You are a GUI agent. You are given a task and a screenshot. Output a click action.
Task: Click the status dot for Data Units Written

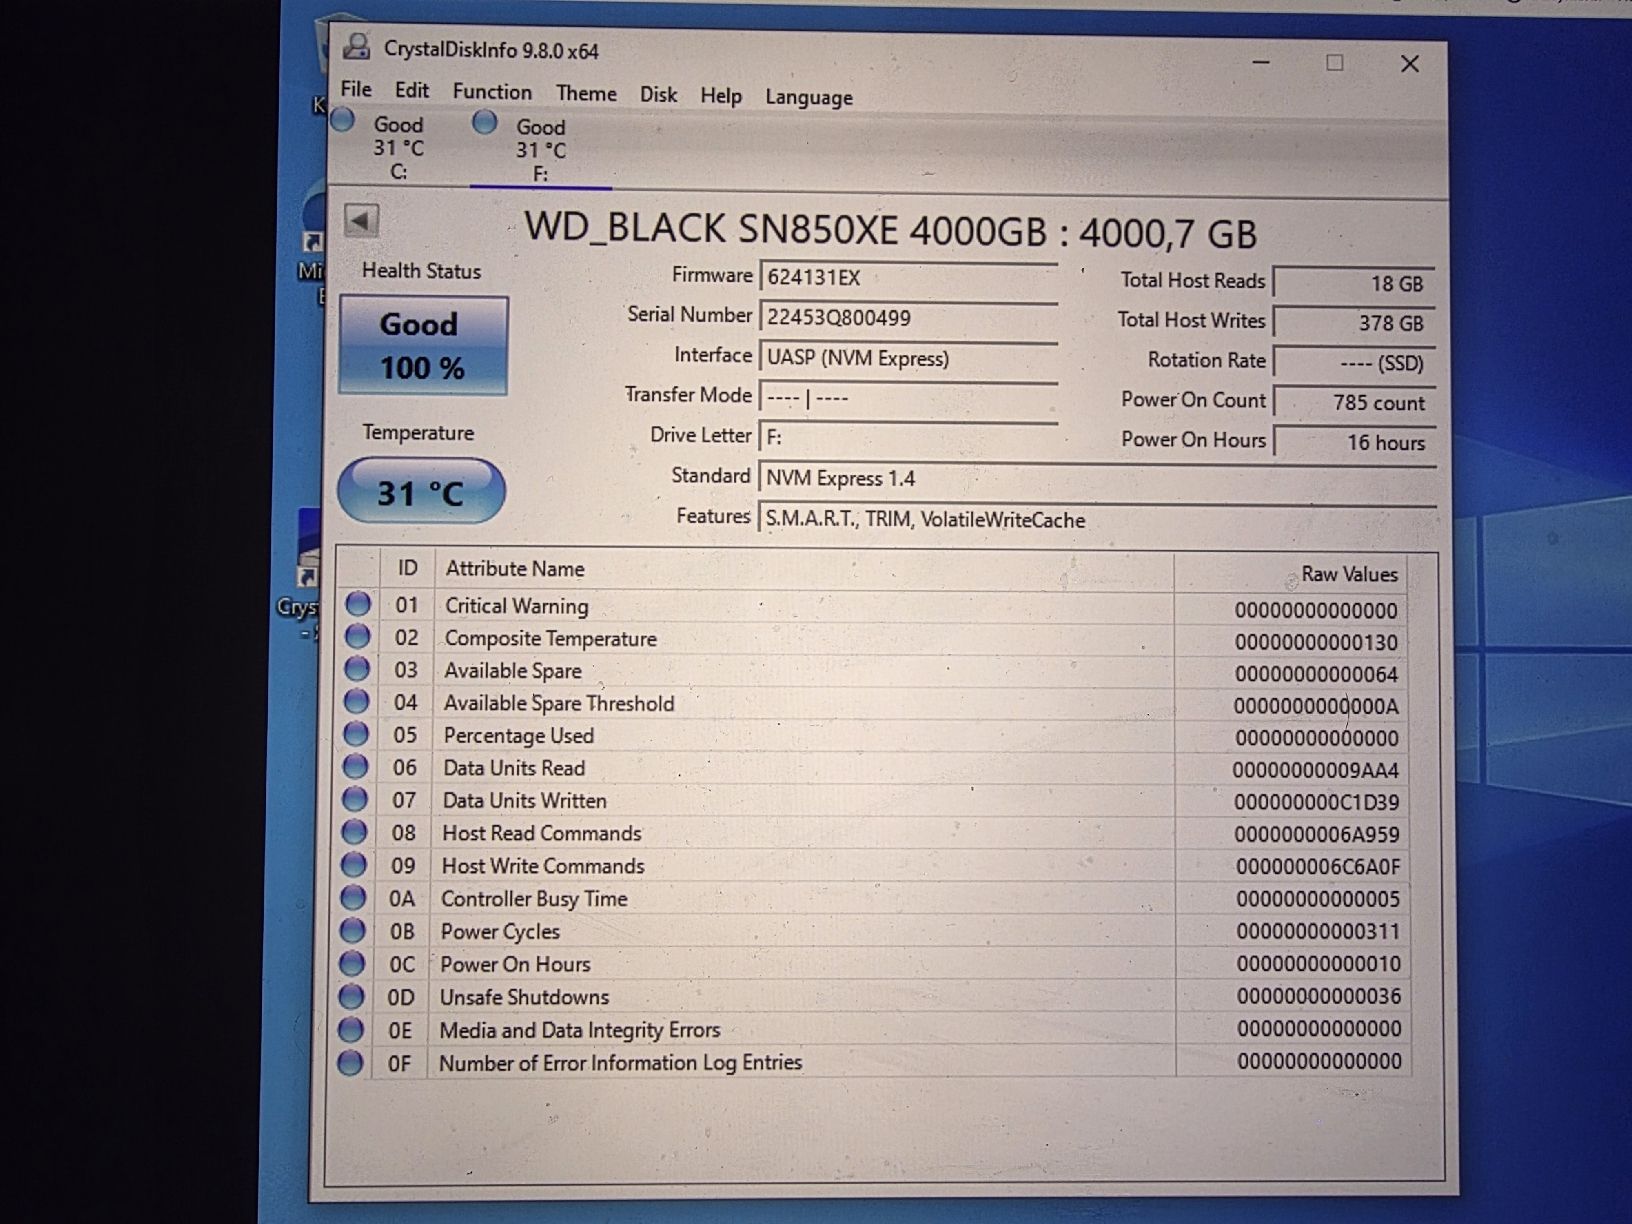pos(355,799)
